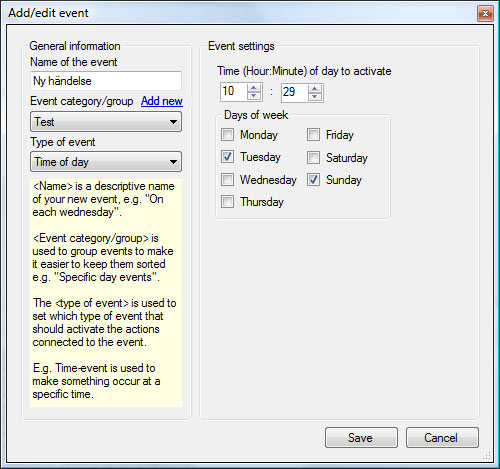Image resolution: width=500 pixels, height=469 pixels.
Task: Click the minute input showing 29
Action: (x=295, y=92)
